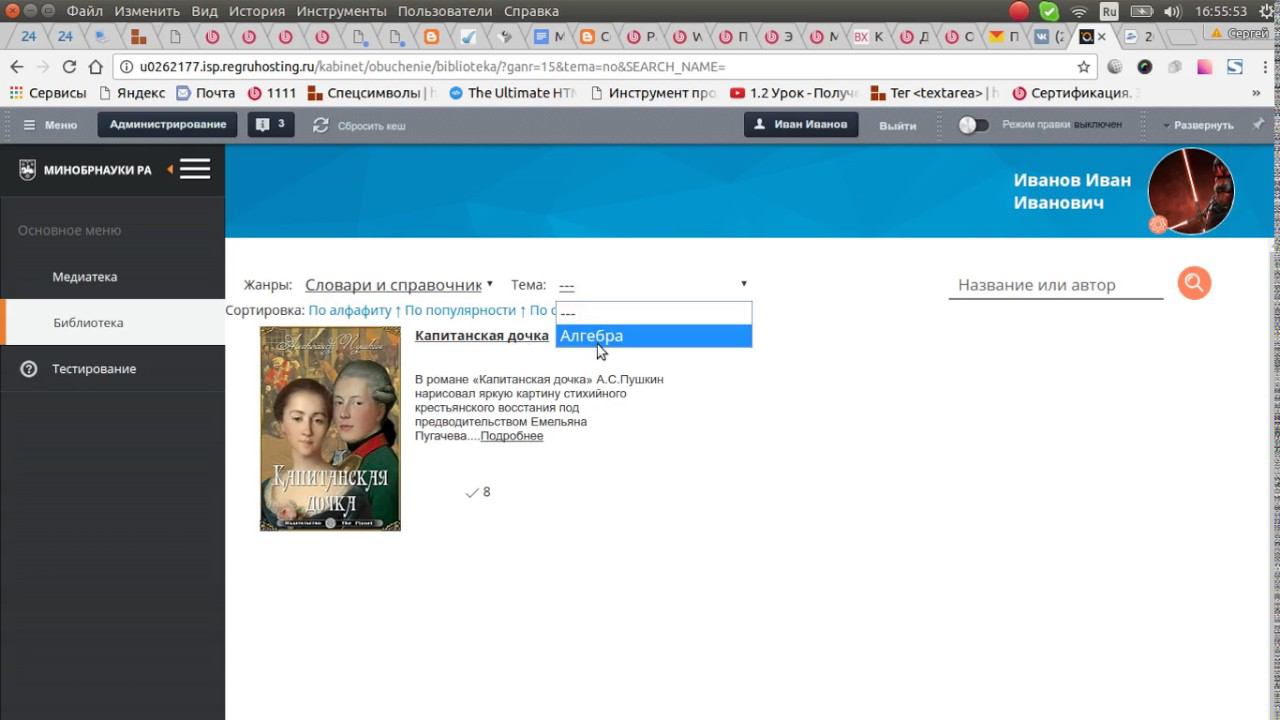This screenshot has width=1280, height=720.
Task: Click the browser forward arrow
Action: click(x=43, y=67)
